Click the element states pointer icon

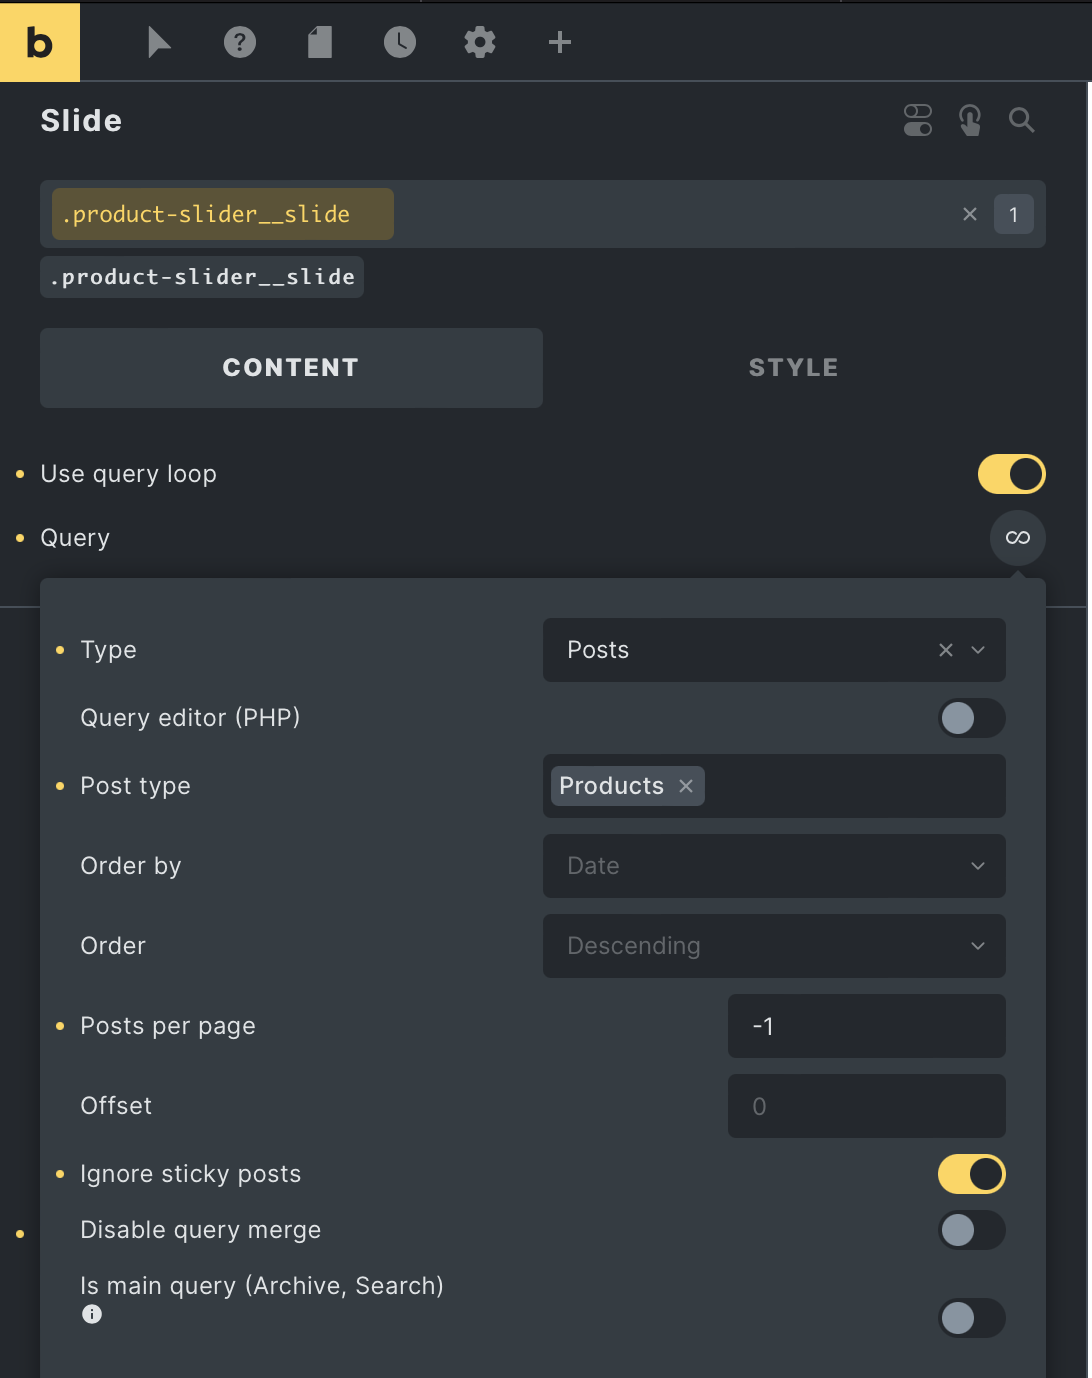point(970,120)
